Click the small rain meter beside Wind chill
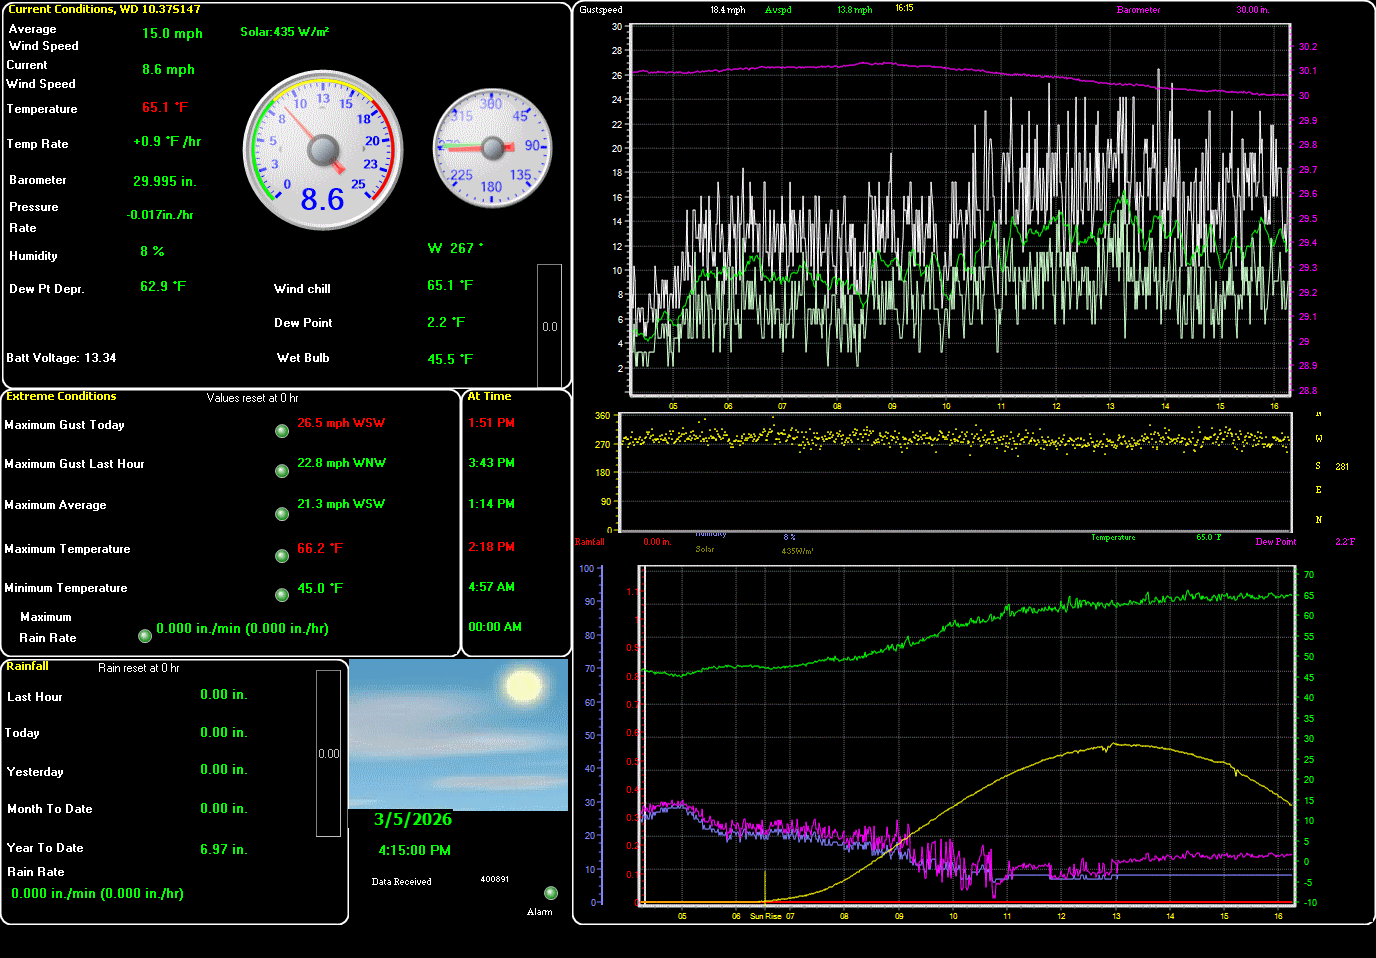 pyautogui.click(x=549, y=326)
